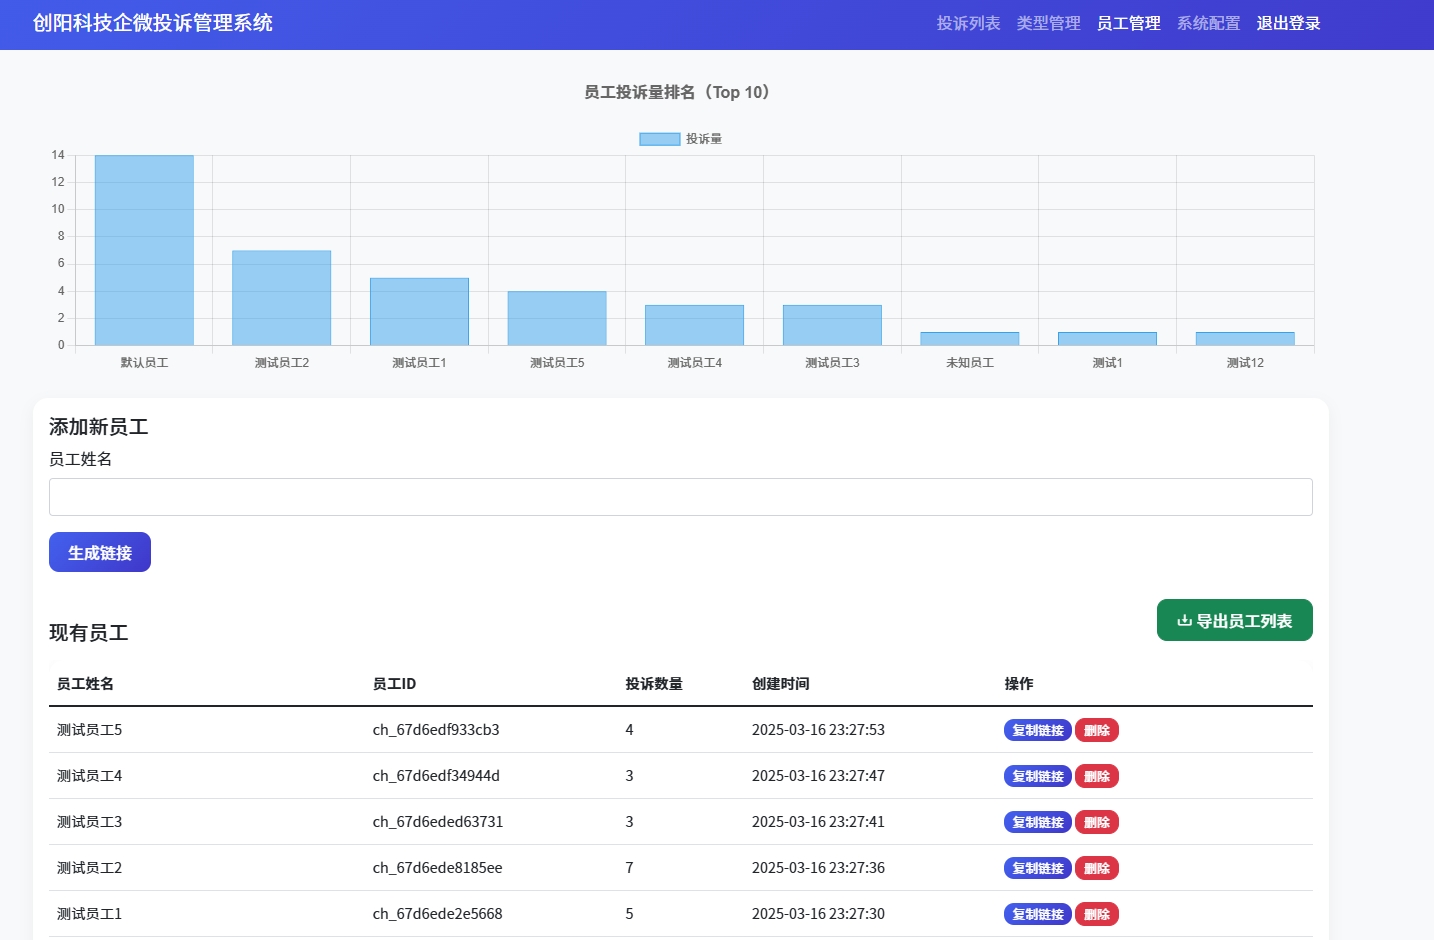Click the 默认员工 bar in chart
This screenshot has width=1434, height=940.
[x=144, y=250]
